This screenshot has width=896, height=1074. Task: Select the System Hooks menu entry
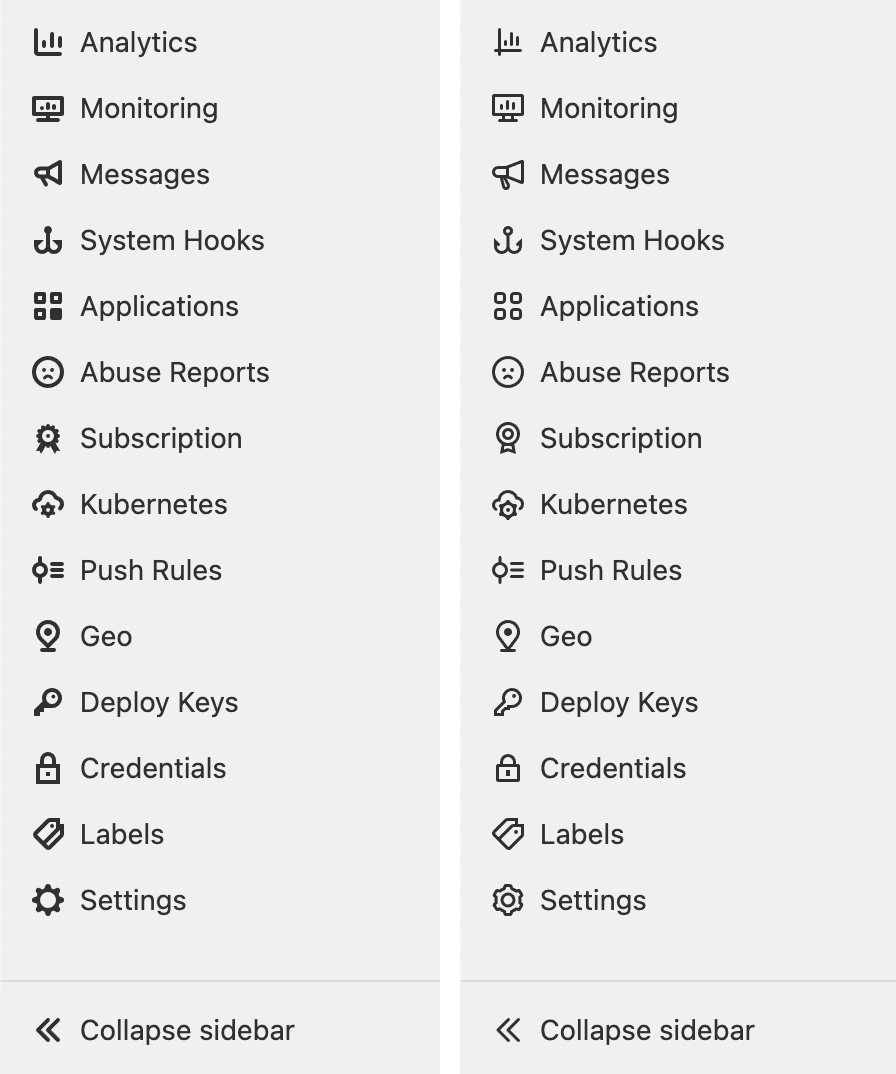pos(172,240)
